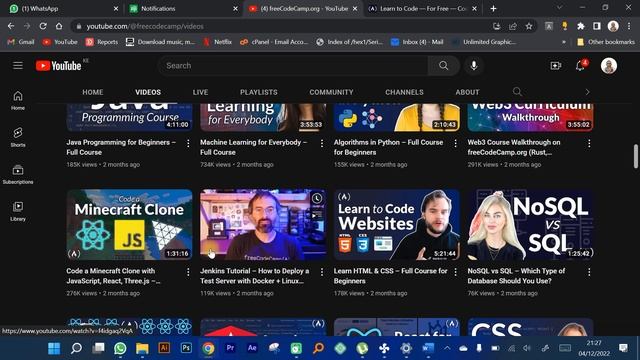
Task: Open options for Minecraft Clone video
Action: [x=188, y=272]
